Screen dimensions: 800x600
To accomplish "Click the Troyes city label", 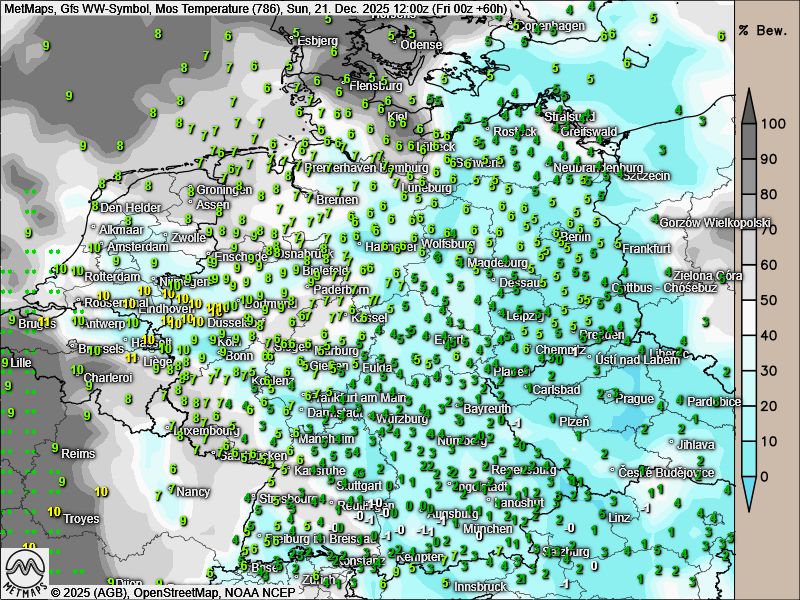I will (81, 519).
